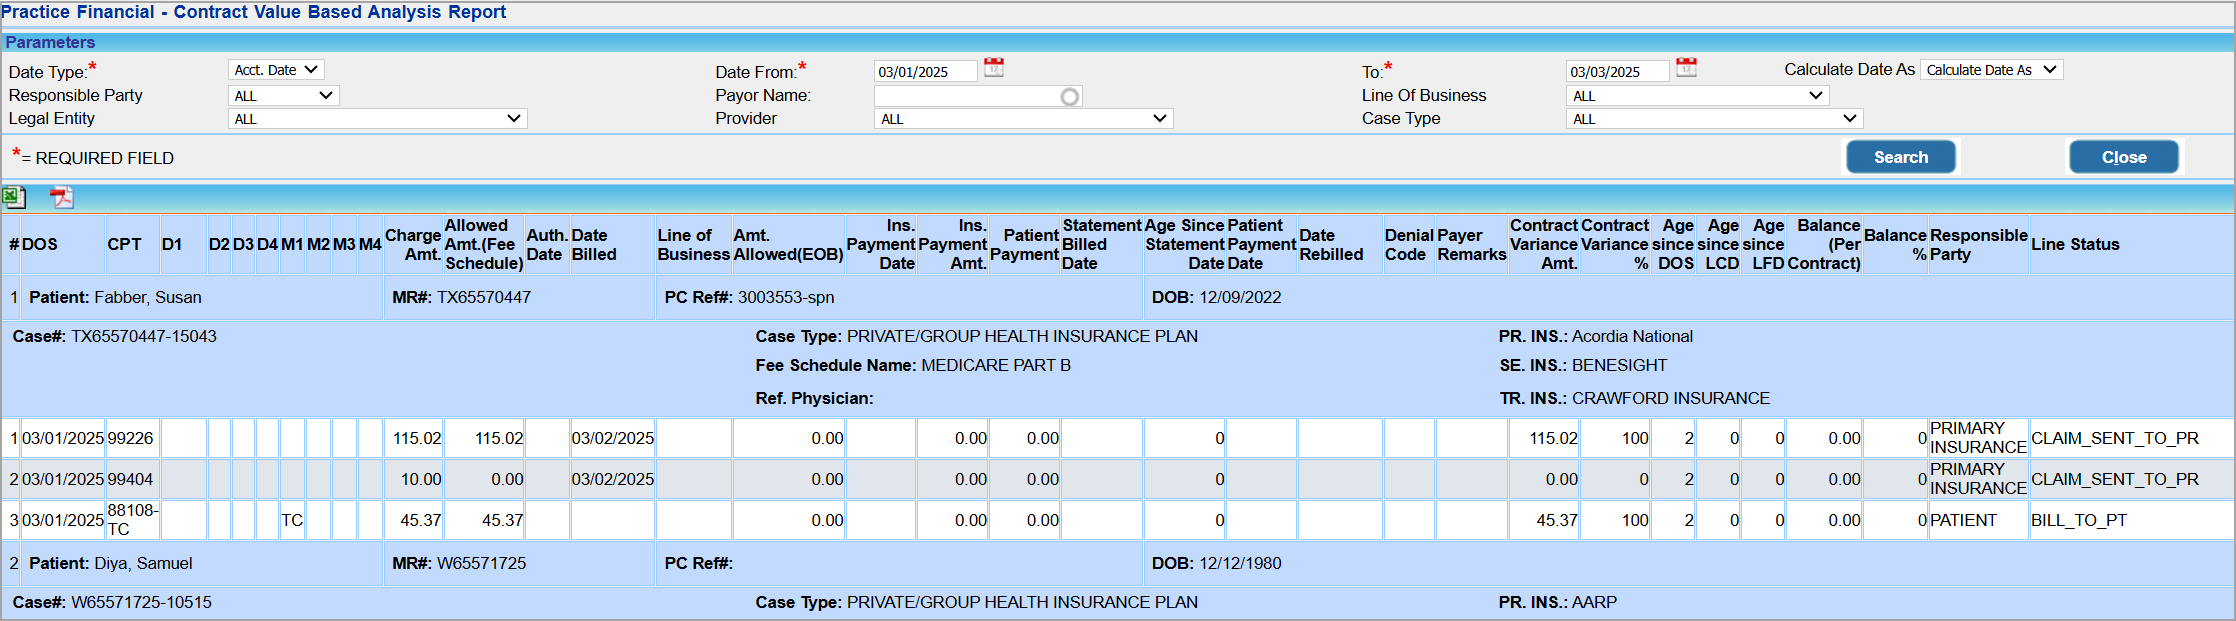Click the Search button
Screen dimensions: 2236x621
(1900, 157)
